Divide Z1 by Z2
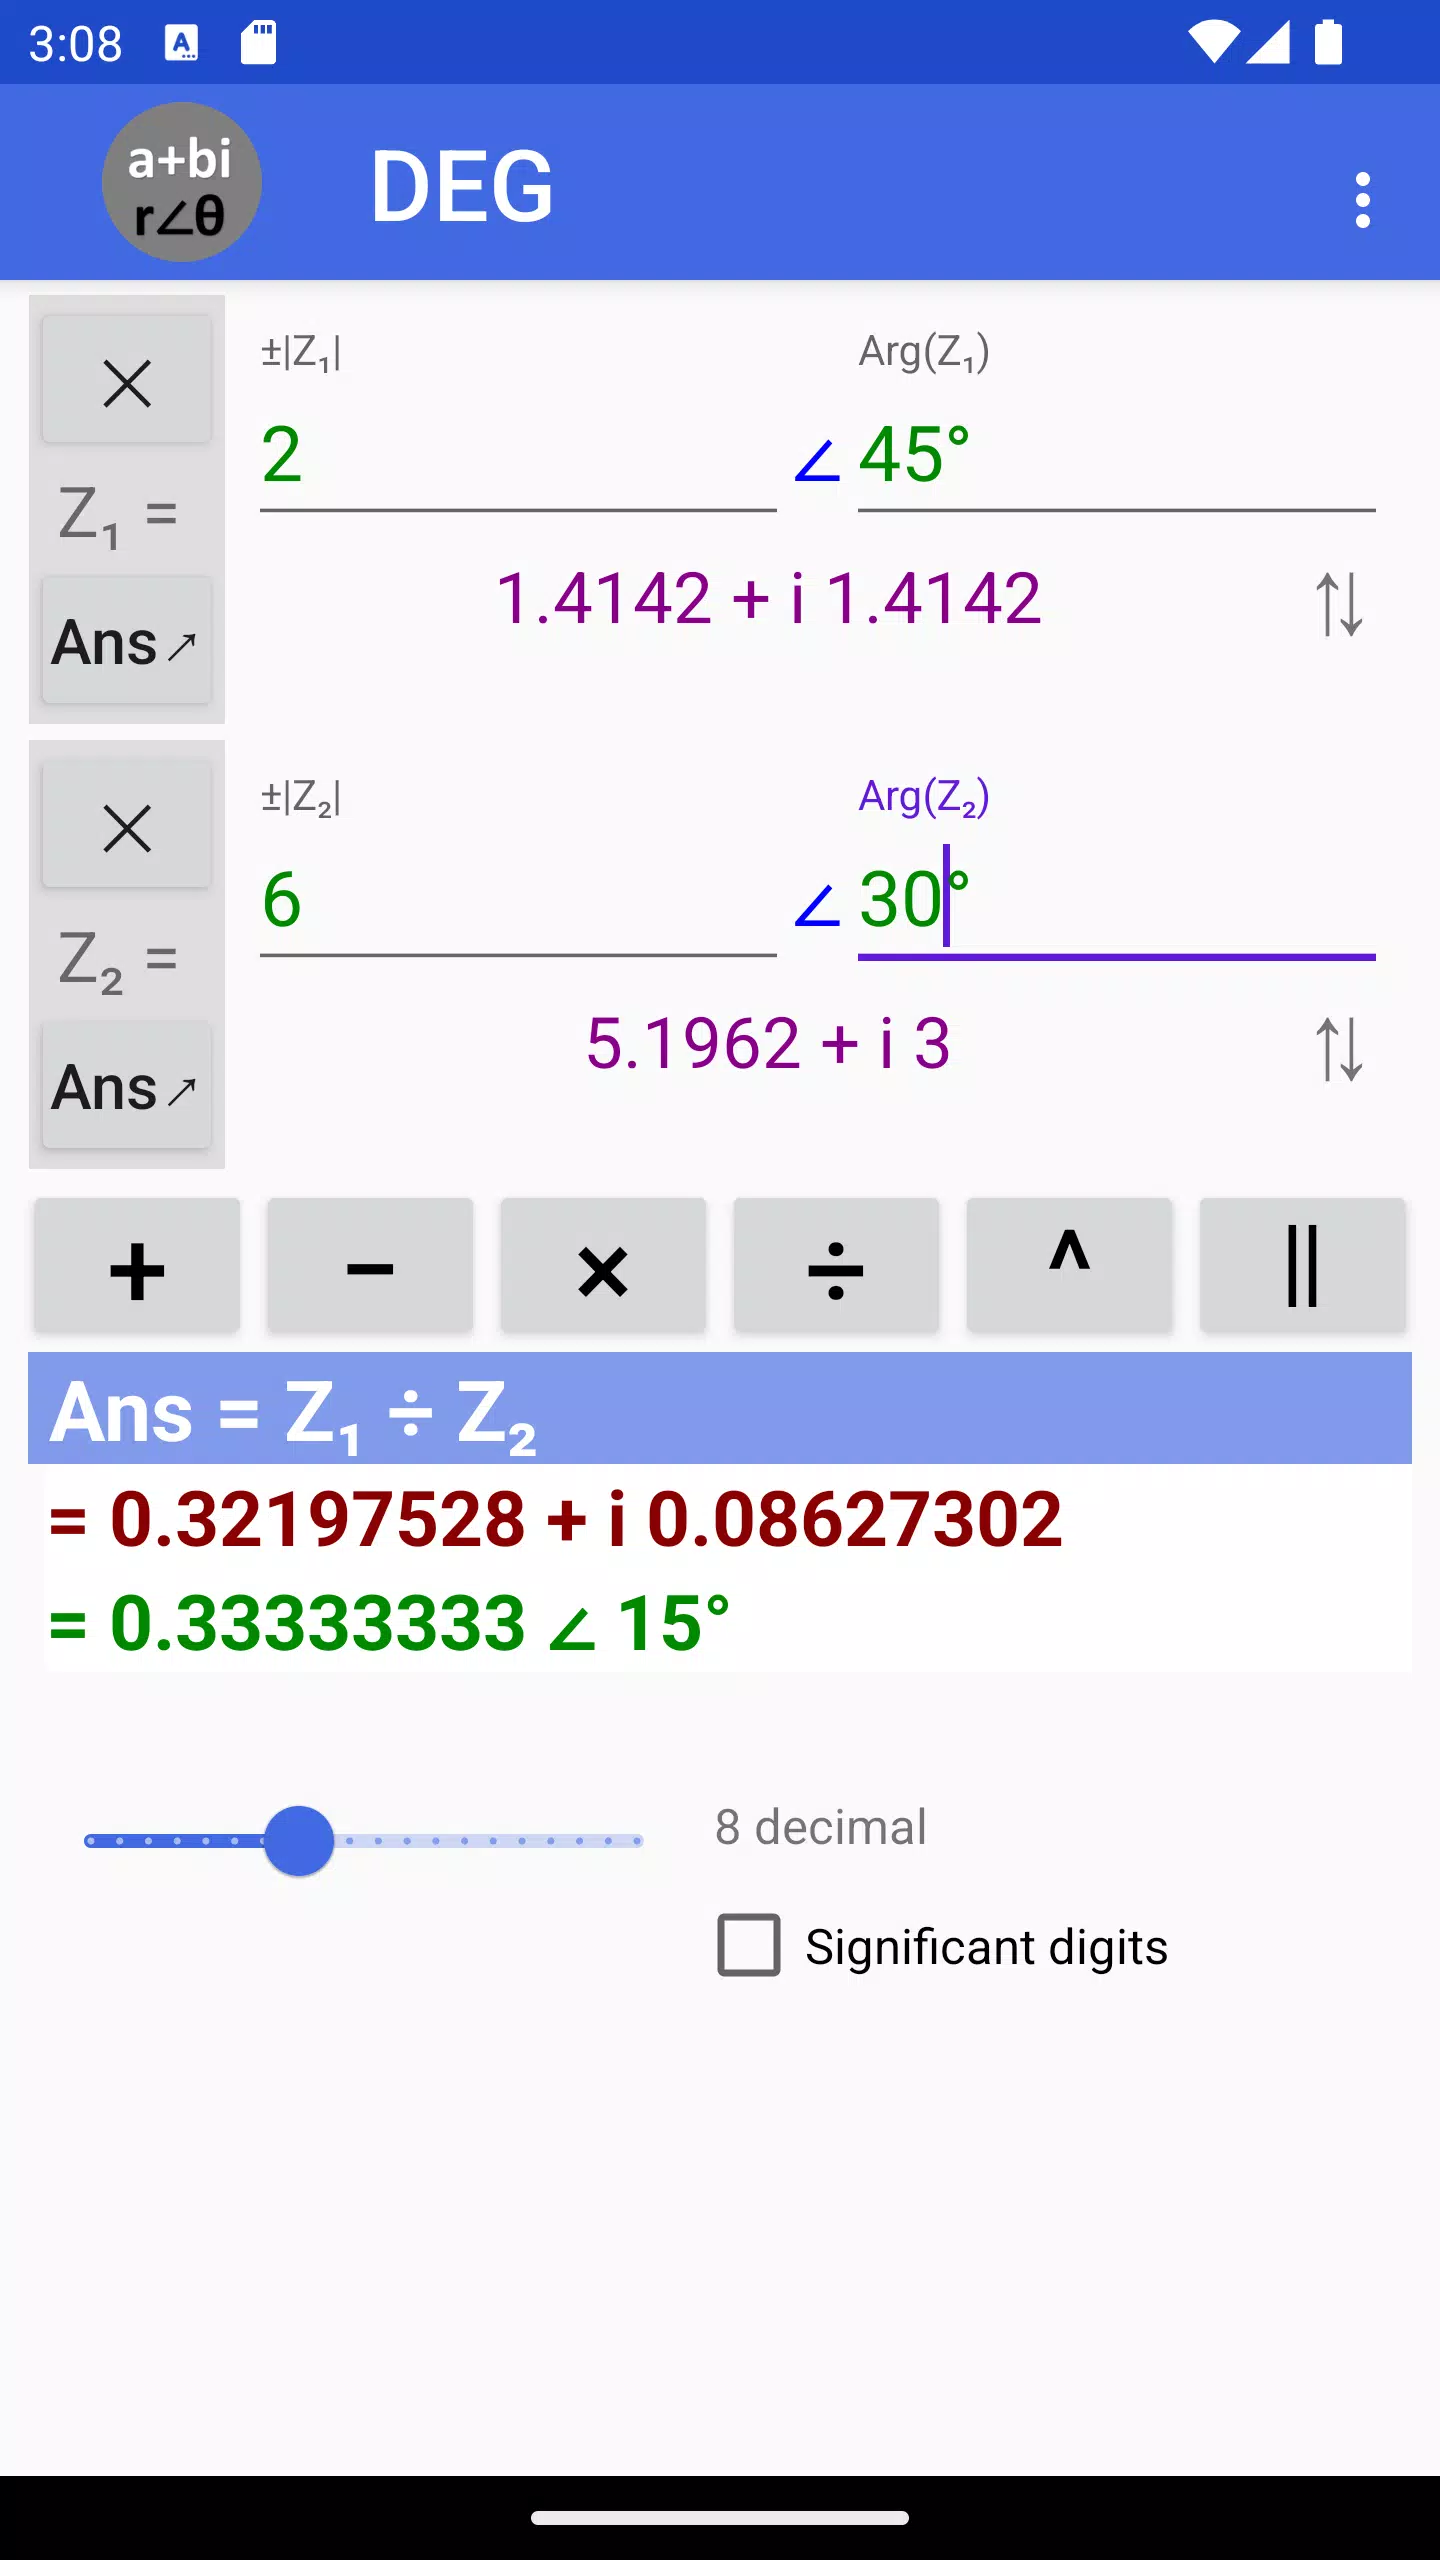1440x2560 pixels. coord(836,1267)
